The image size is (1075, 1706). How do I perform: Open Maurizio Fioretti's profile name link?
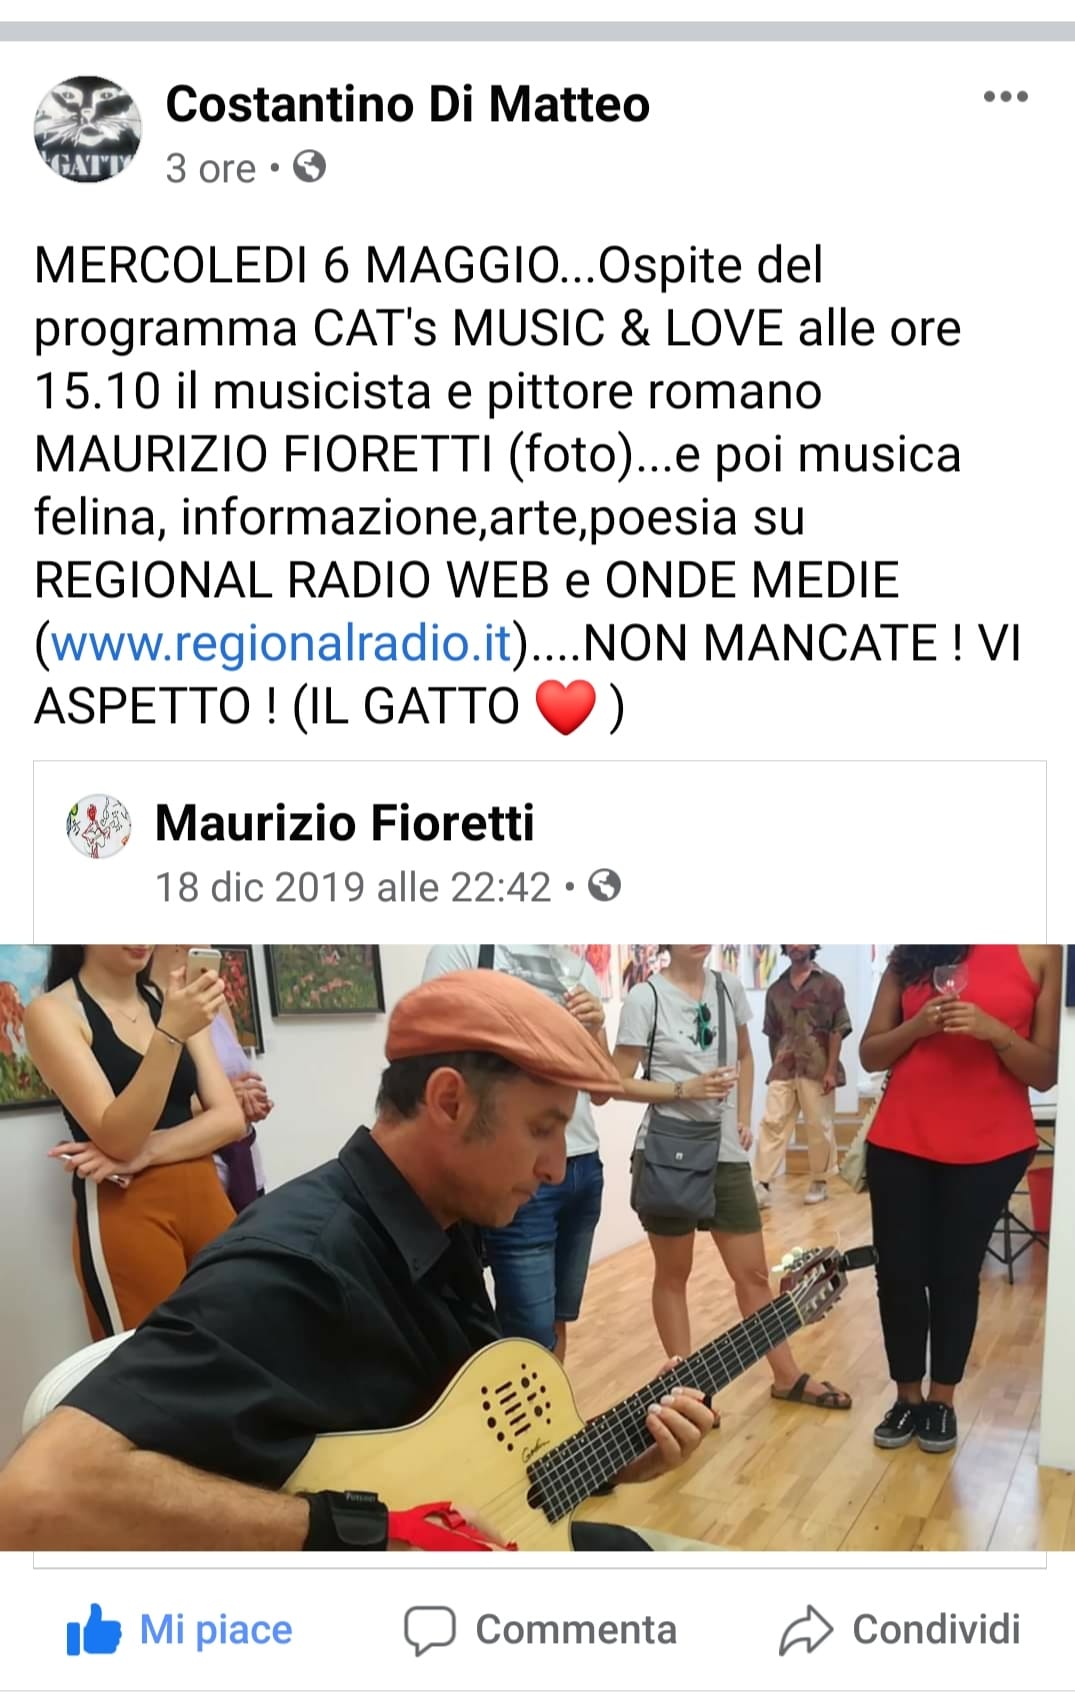click(x=345, y=823)
